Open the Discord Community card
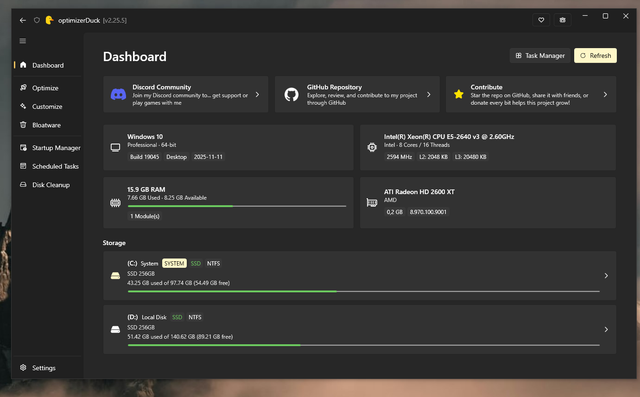The width and height of the screenshot is (640, 397). tap(186, 94)
